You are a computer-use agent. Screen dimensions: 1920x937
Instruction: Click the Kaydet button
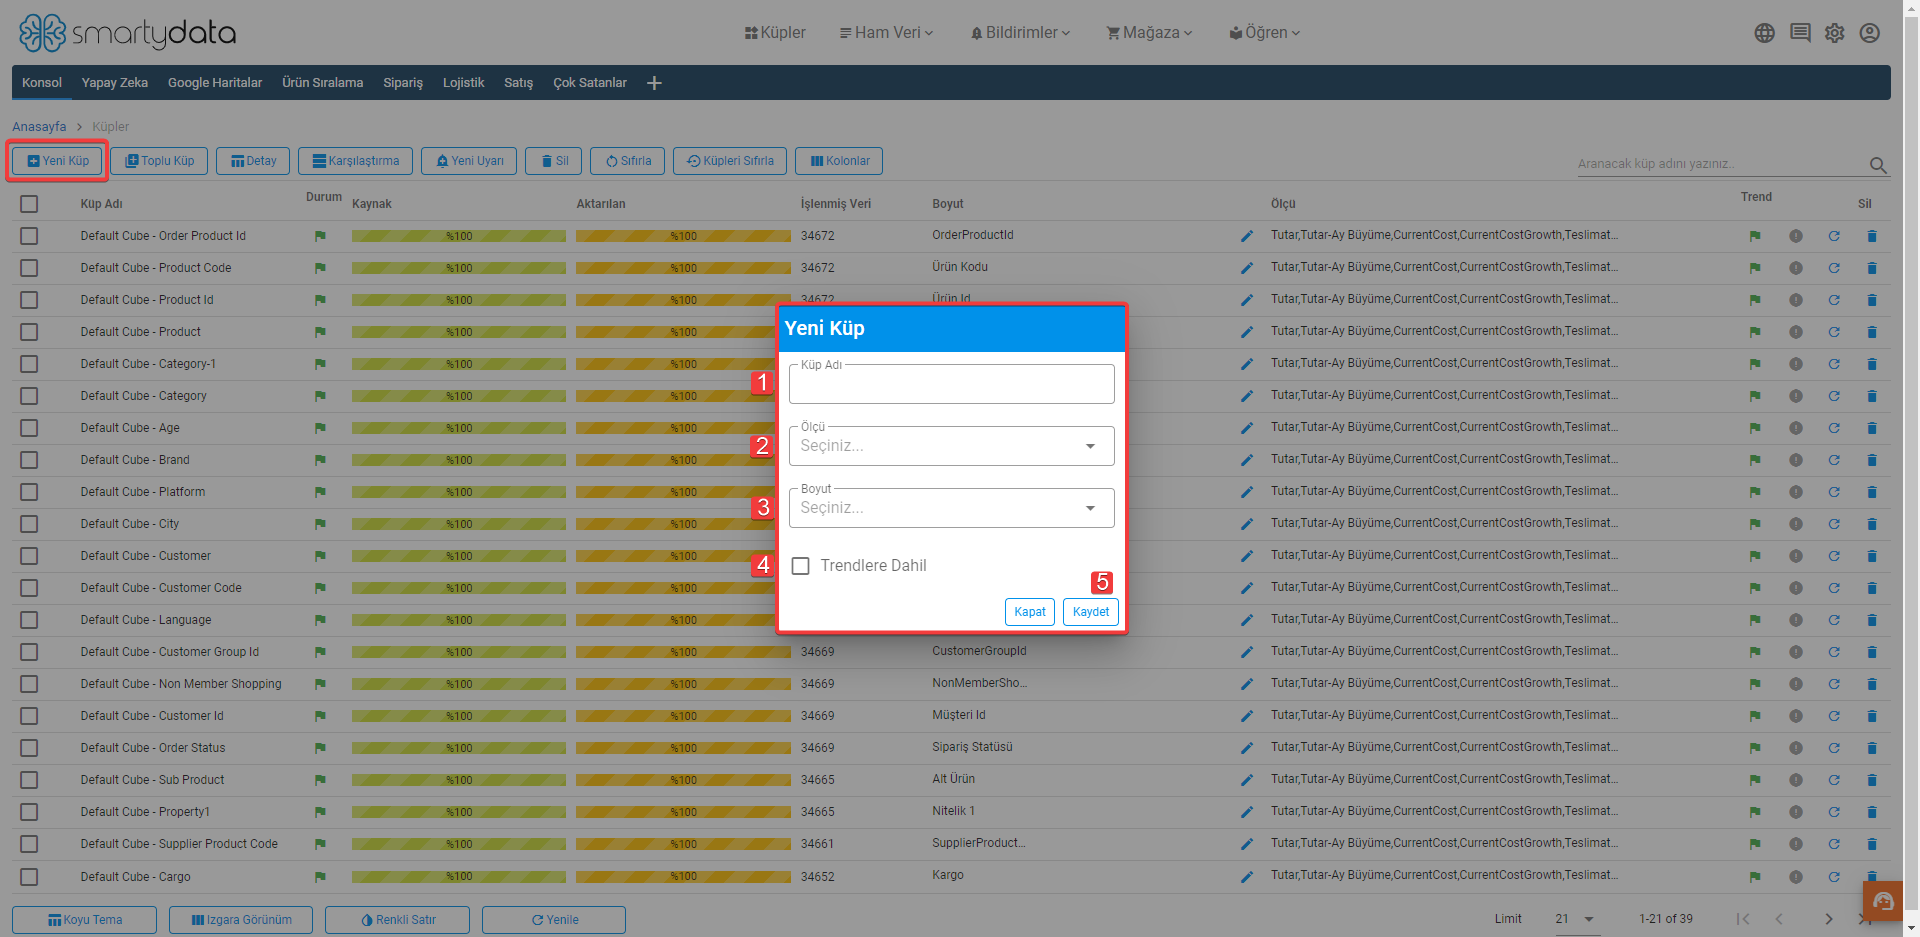1091,612
